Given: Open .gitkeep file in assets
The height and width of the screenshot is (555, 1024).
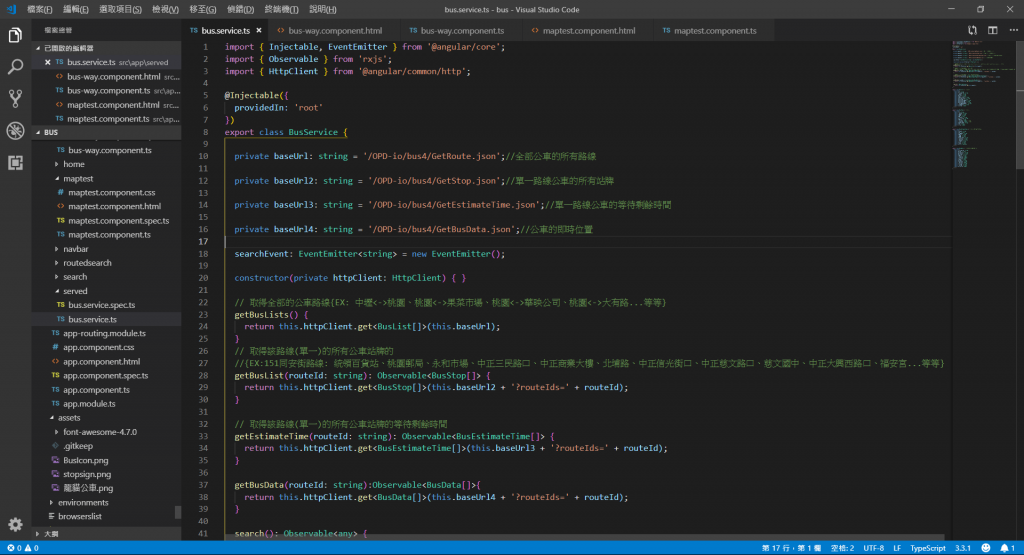Looking at the screenshot, I should tap(78, 447).
